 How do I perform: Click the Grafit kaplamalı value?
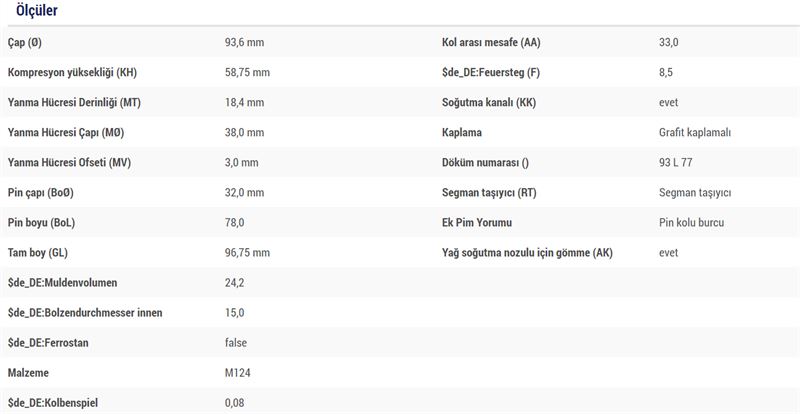pyautogui.click(x=695, y=133)
